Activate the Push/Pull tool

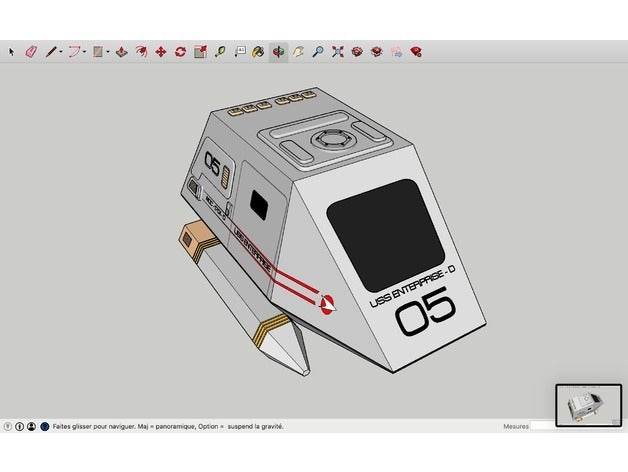(121, 52)
